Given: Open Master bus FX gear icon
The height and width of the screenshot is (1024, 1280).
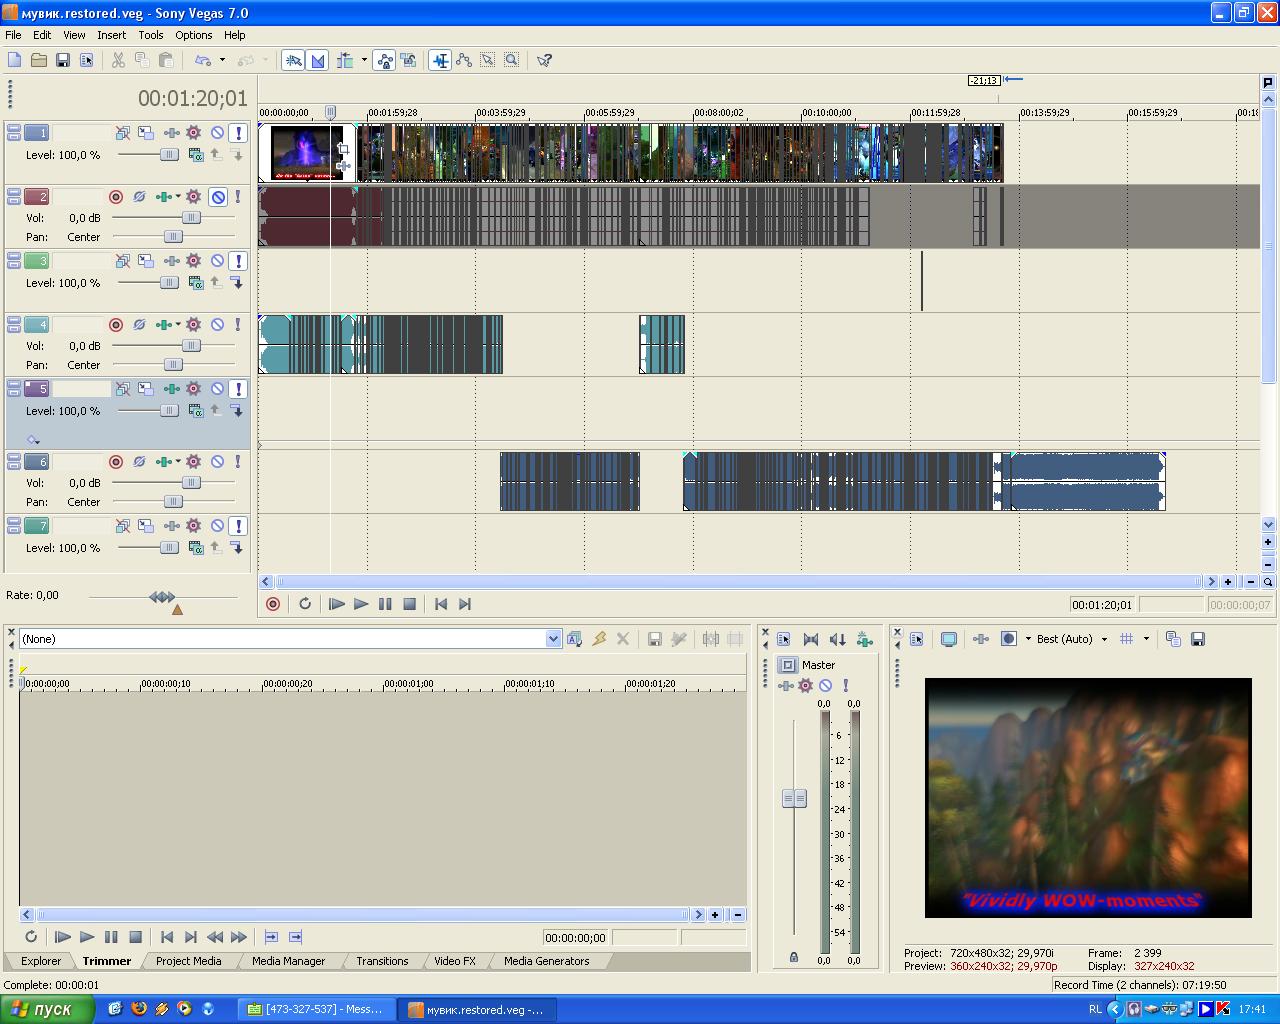Looking at the screenshot, I should coord(805,686).
